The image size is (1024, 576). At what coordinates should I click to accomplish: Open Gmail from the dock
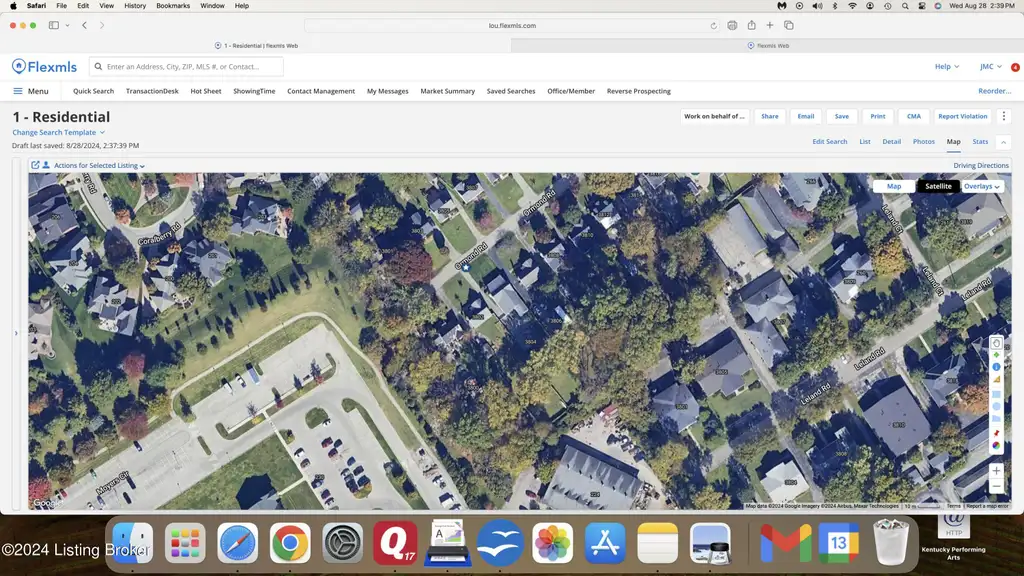[786, 543]
